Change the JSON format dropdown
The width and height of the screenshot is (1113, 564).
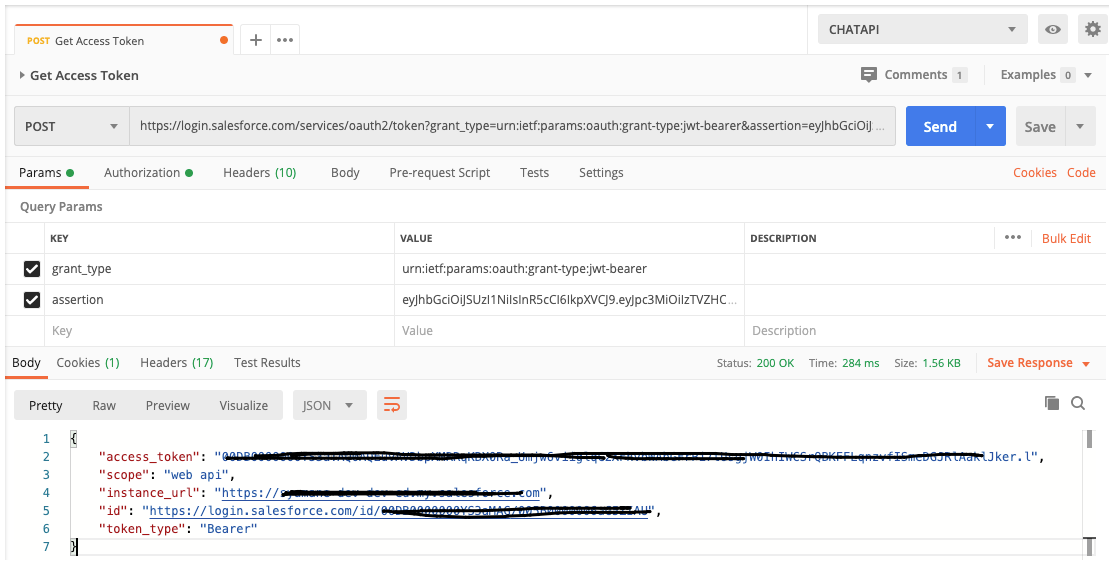click(x=329, y=405)
